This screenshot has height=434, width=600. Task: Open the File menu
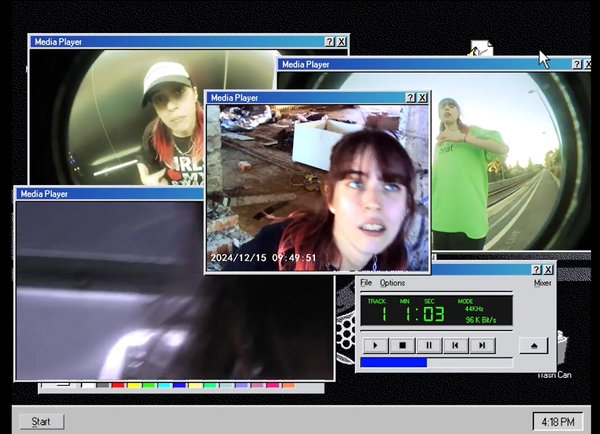click(x=366, y=283)
